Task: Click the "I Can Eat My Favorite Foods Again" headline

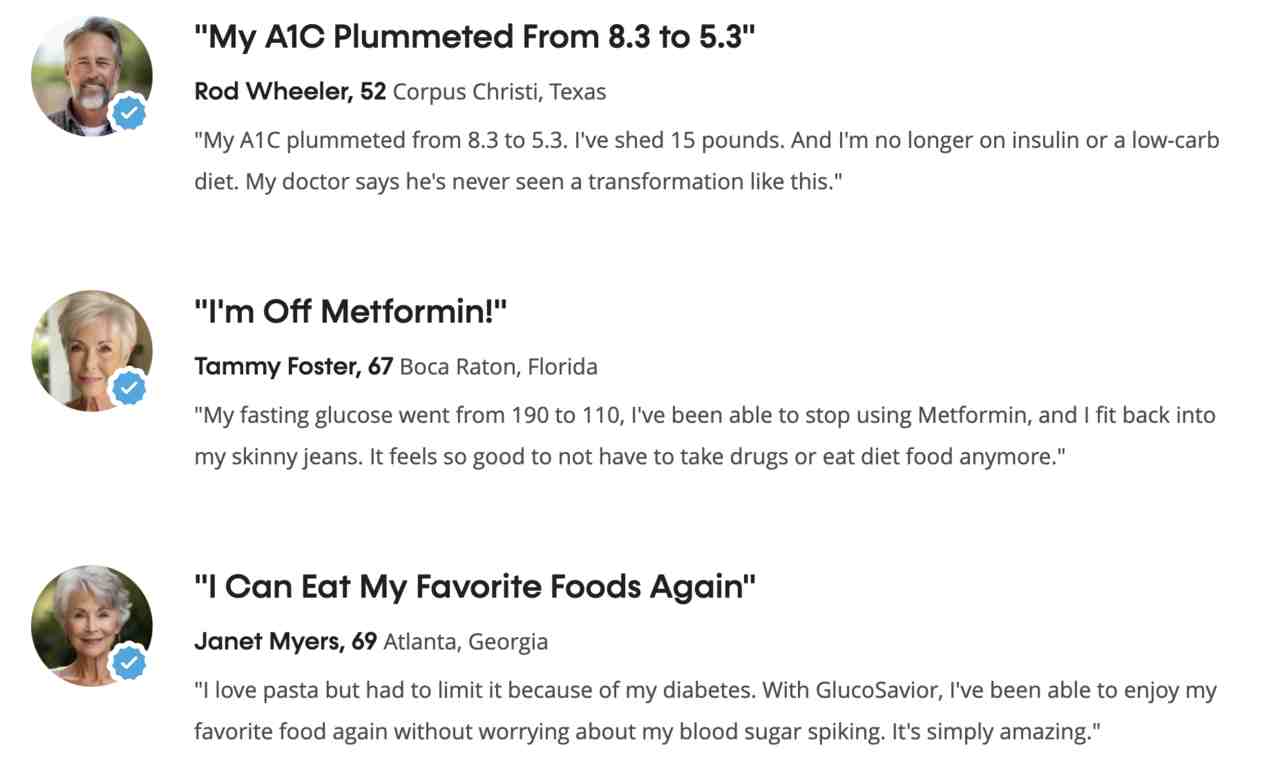Action: pos(474,587)
